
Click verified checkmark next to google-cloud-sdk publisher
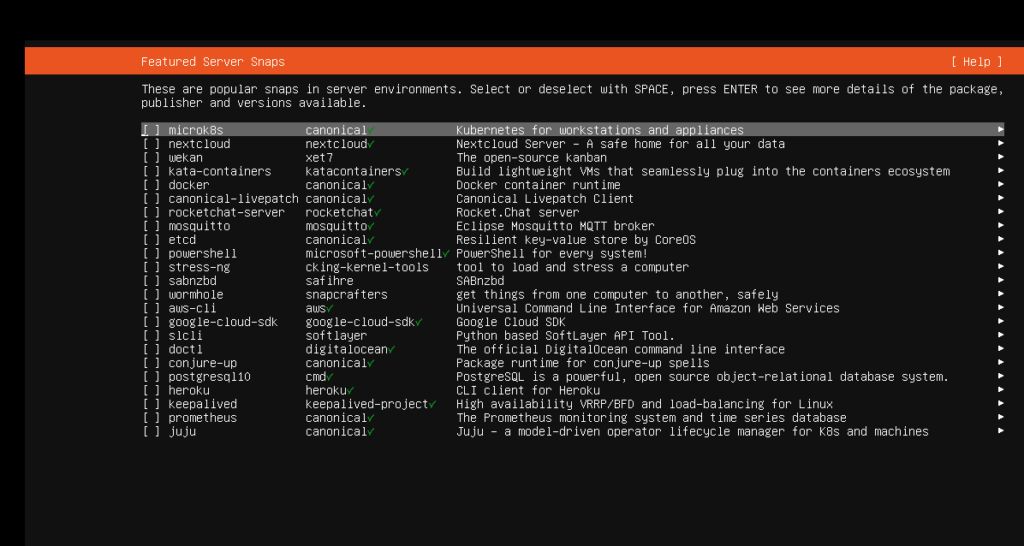click(x=419, y=322)
